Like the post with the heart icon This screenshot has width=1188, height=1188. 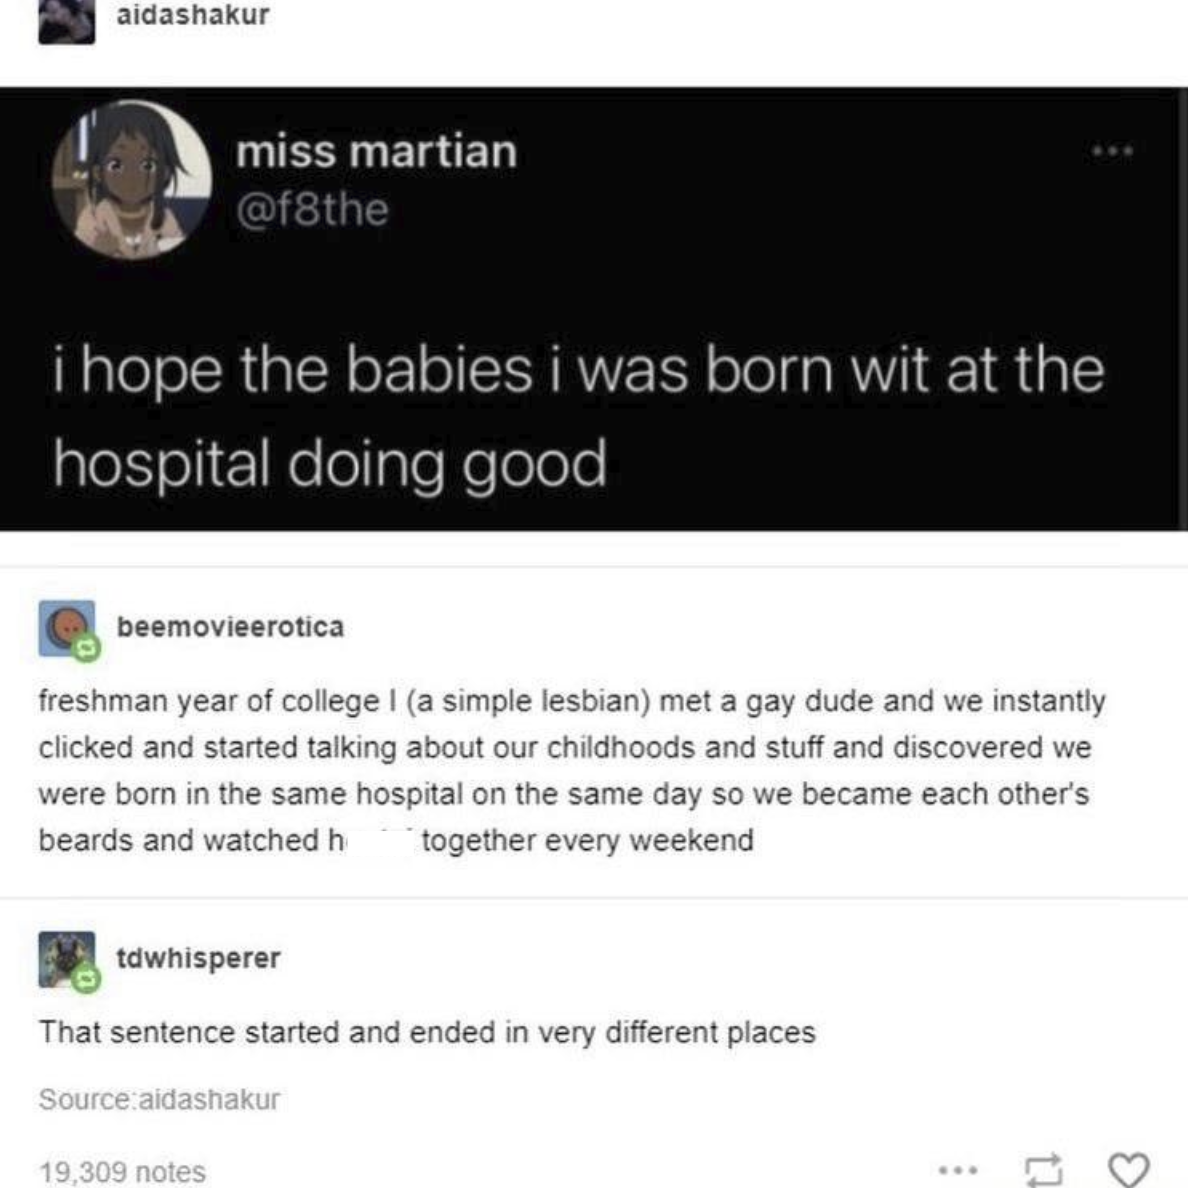coord(1130,1168)
